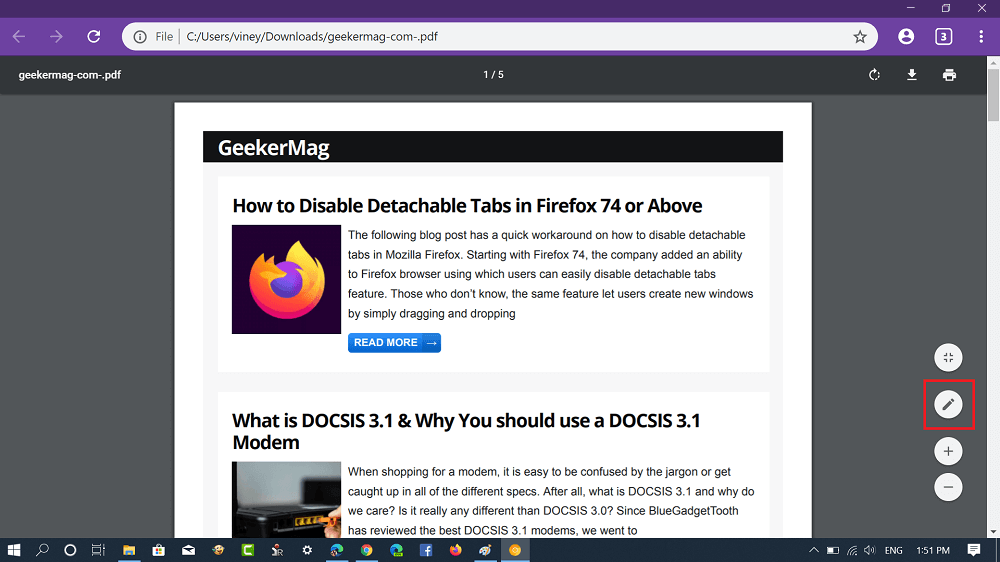Open Windows search from taskbar
This screenshot has width=1000, height=562.
(x=42, y=550)
